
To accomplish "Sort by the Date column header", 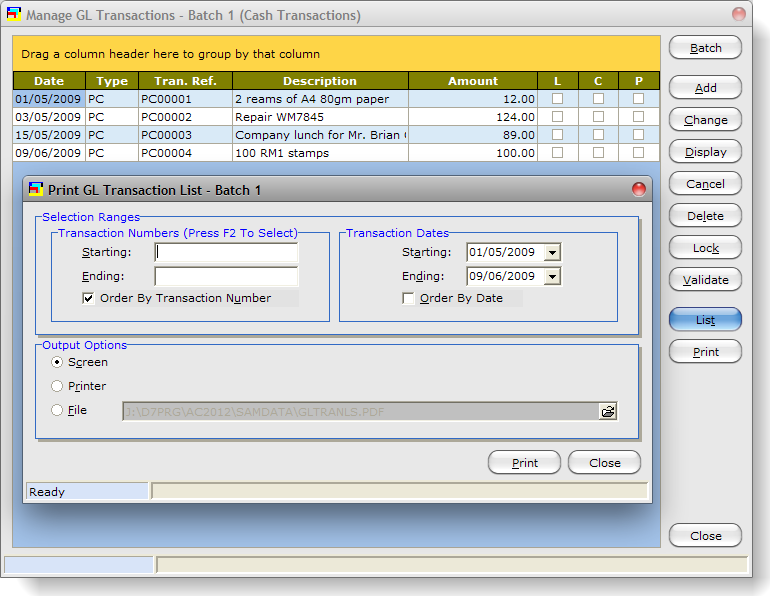I will click(49, 81).
